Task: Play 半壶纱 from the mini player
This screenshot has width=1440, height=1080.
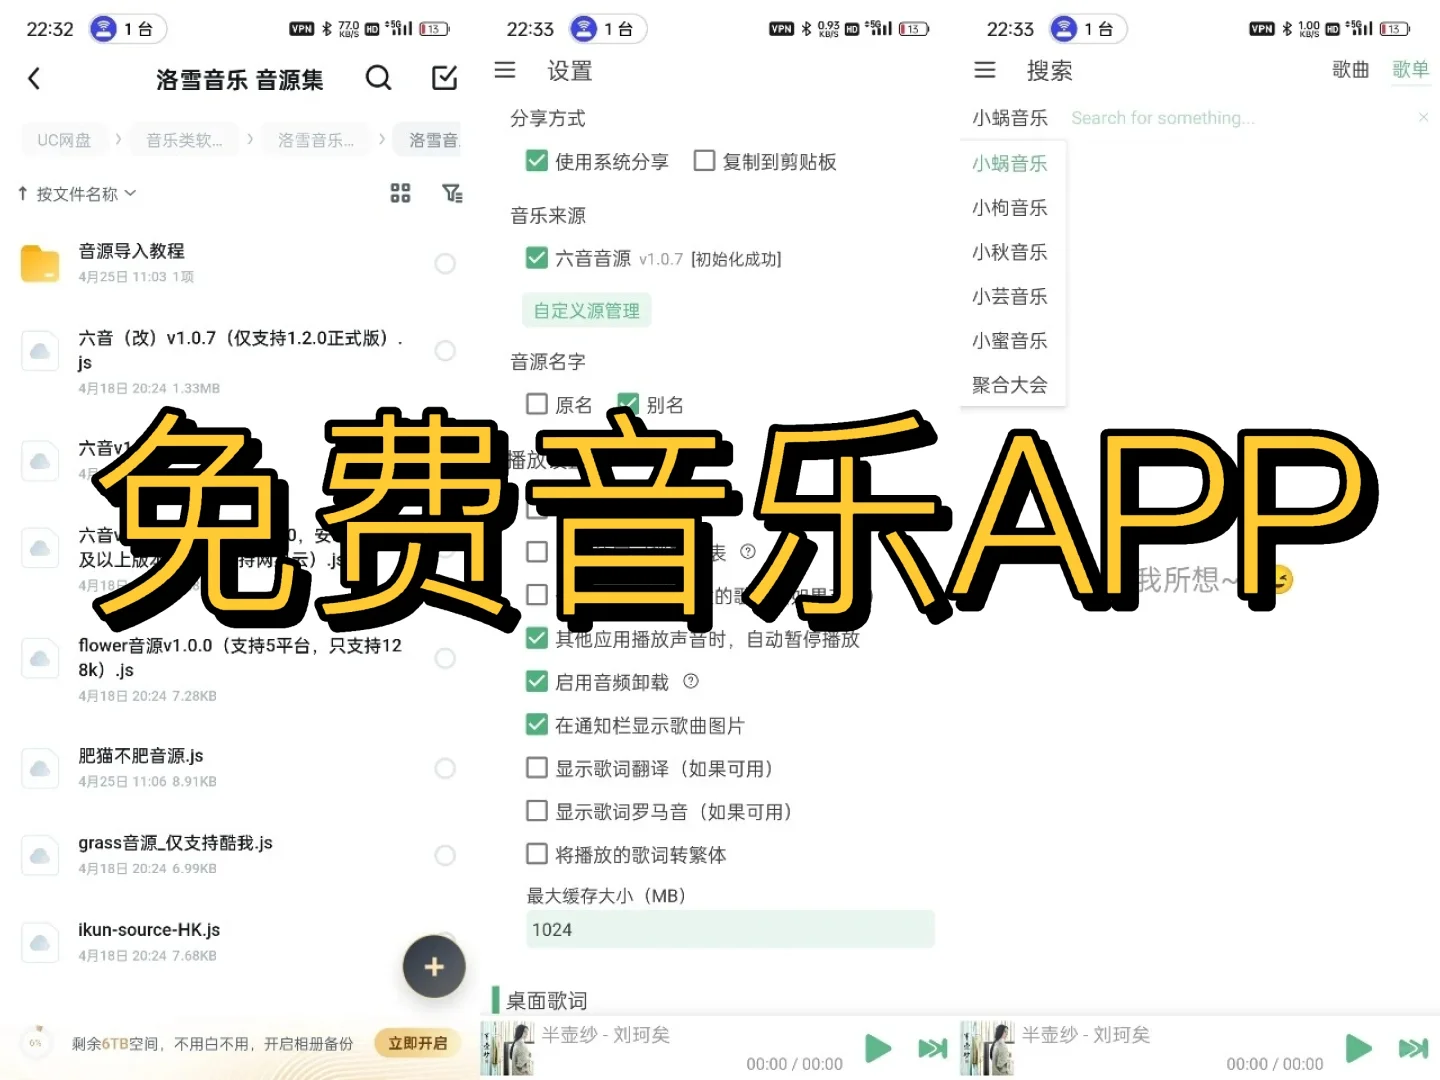Action: 877,1048
